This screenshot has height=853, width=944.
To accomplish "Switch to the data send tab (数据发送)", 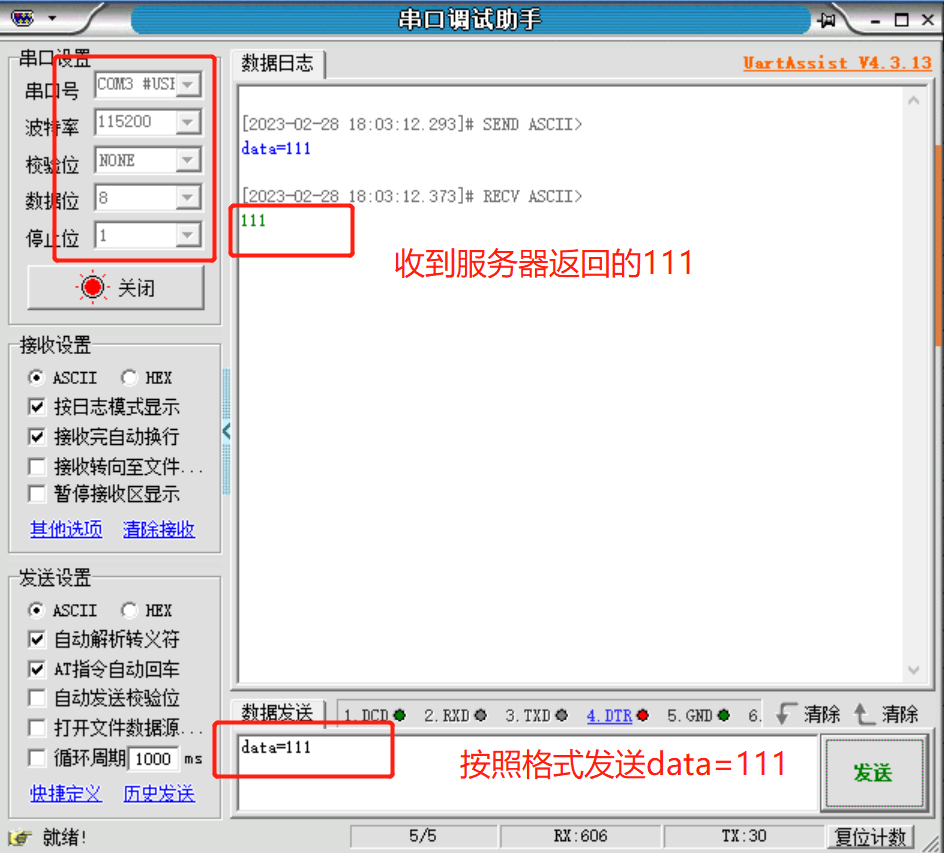I will pyautogui.click(x=278, y=713).
